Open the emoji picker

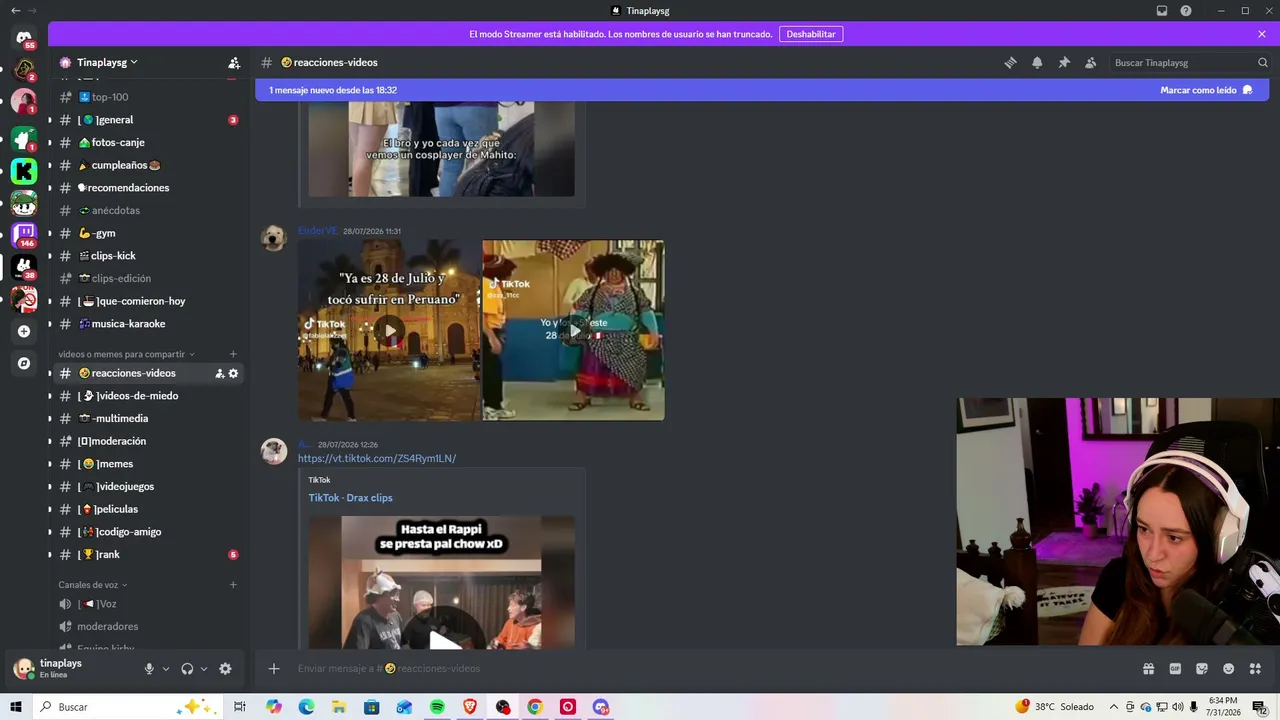[1229, 669]
